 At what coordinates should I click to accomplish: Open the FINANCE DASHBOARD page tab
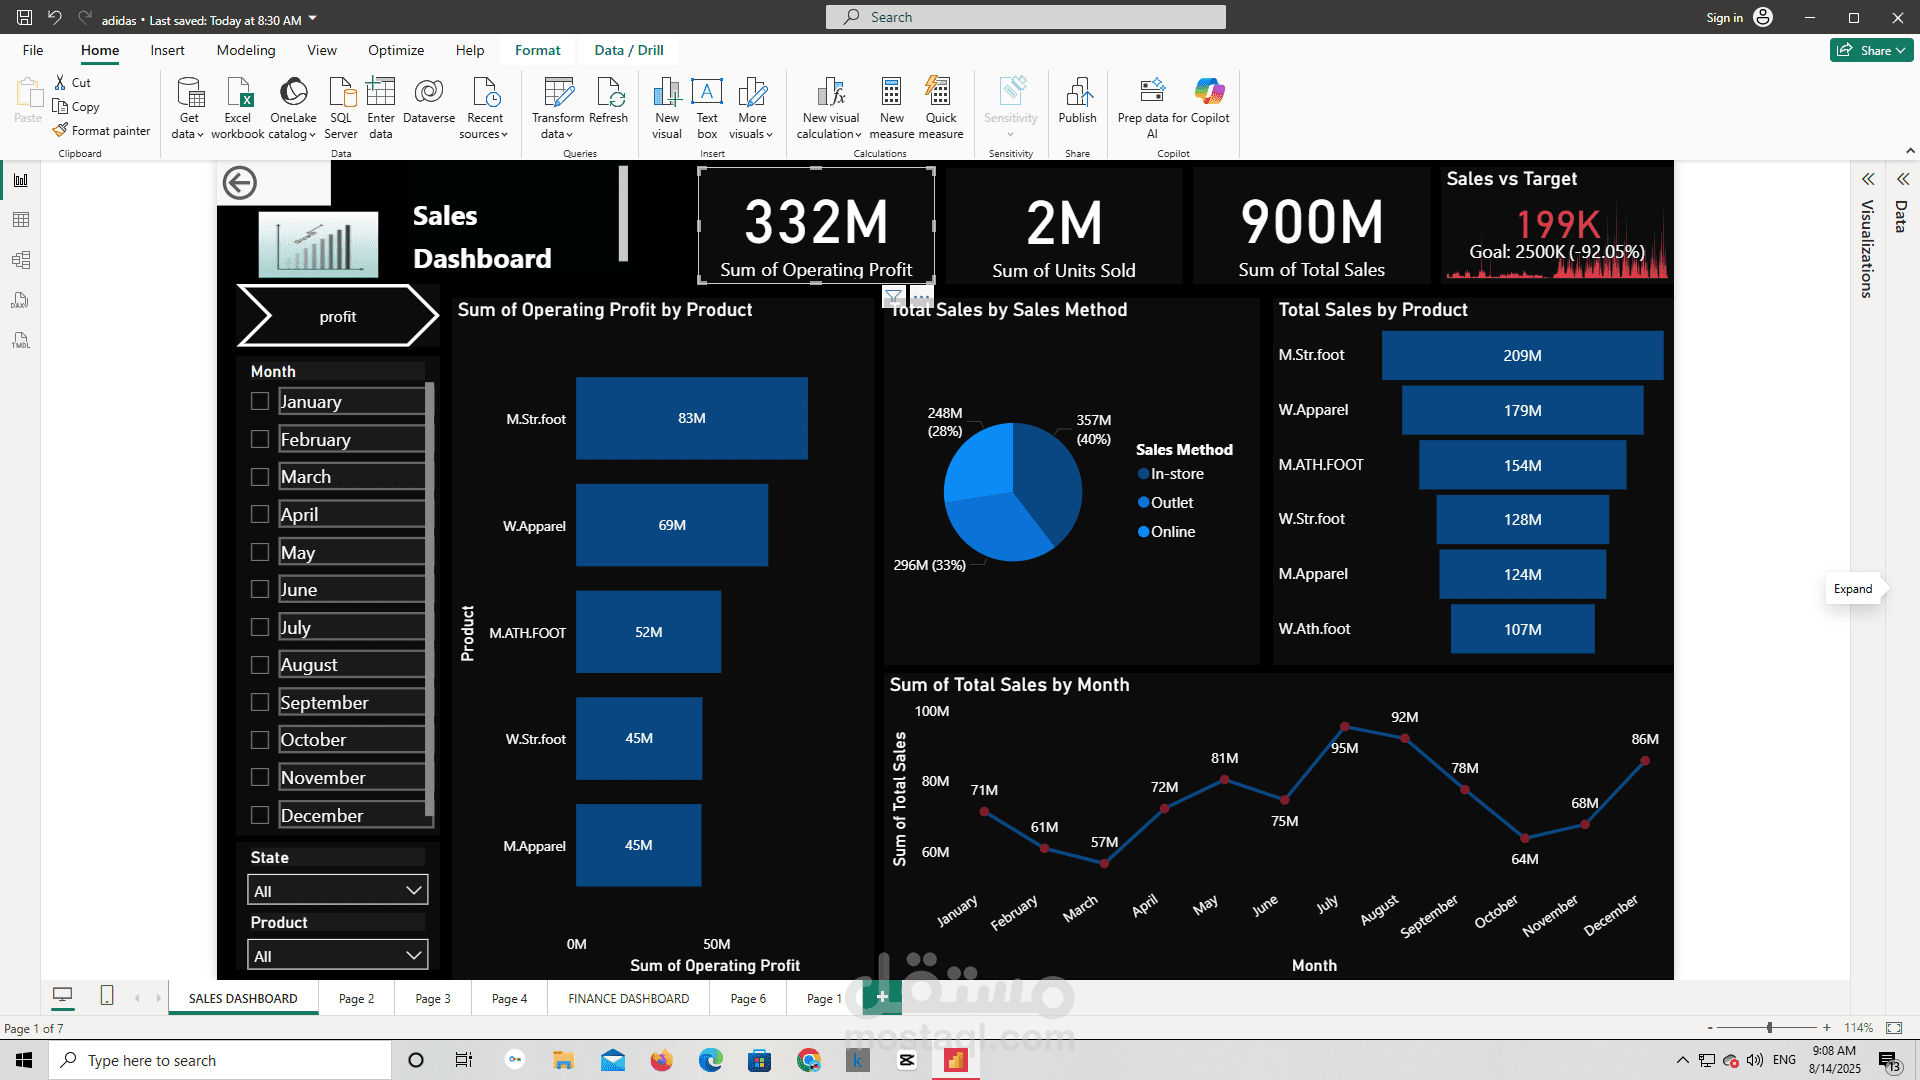(x=629, y=998)
